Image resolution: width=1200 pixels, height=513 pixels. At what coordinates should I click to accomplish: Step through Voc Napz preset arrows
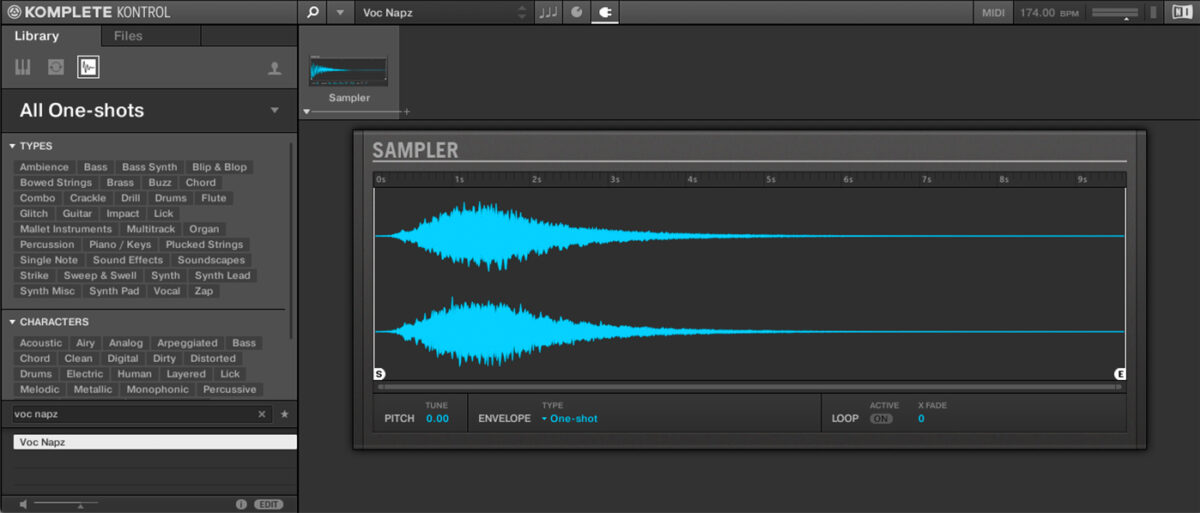pyautogui.click(x=521, y=12)
